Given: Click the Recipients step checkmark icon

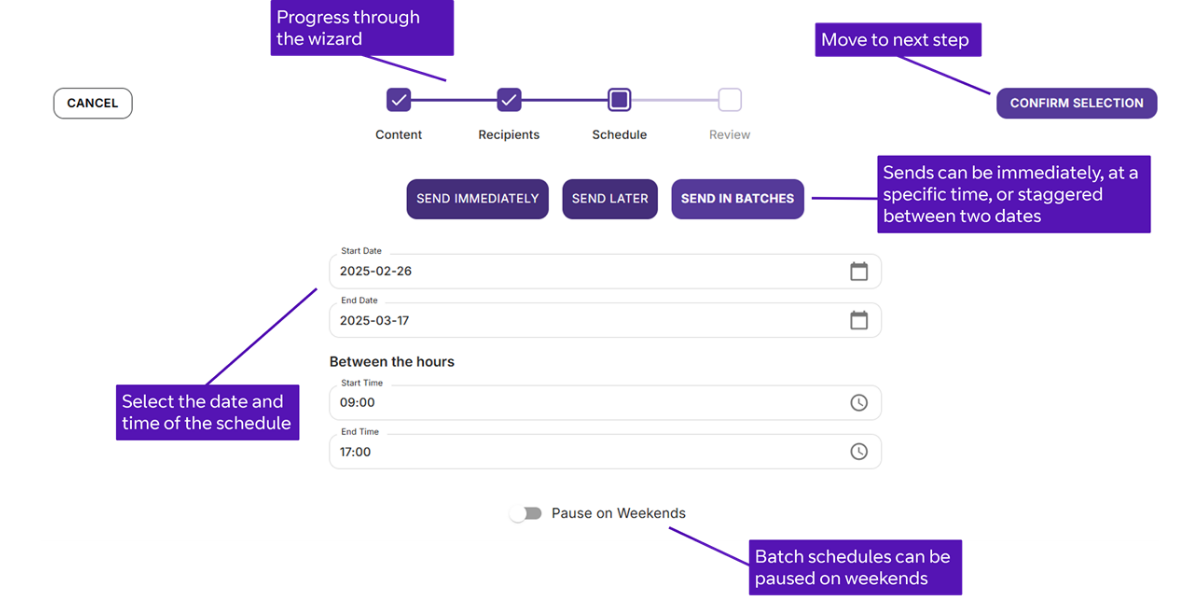Looking at the screenshot, I should point(508,100).
